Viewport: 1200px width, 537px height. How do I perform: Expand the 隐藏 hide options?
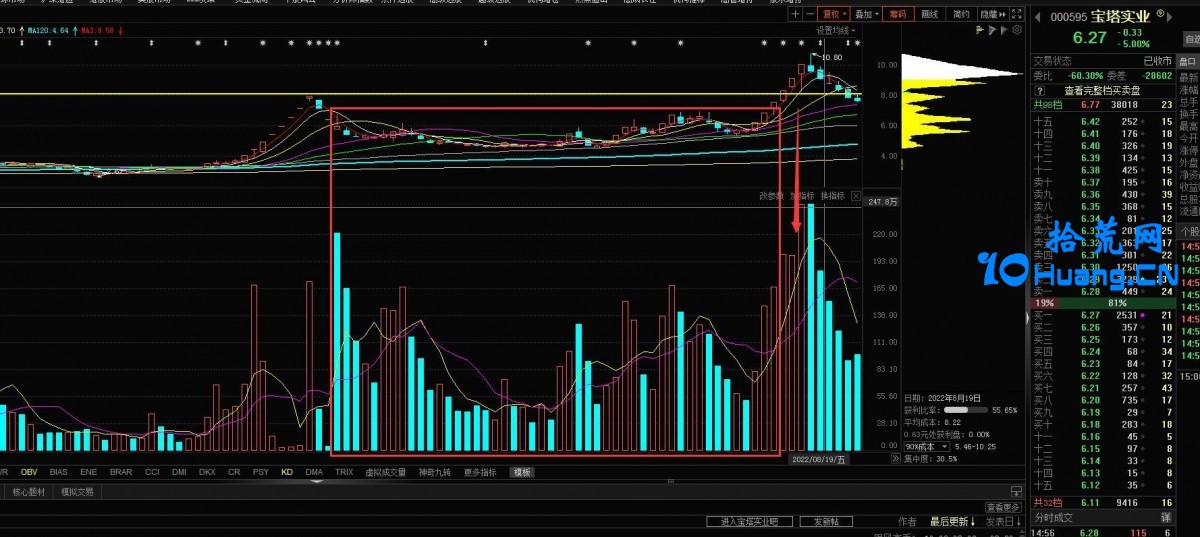click(993, 14)
